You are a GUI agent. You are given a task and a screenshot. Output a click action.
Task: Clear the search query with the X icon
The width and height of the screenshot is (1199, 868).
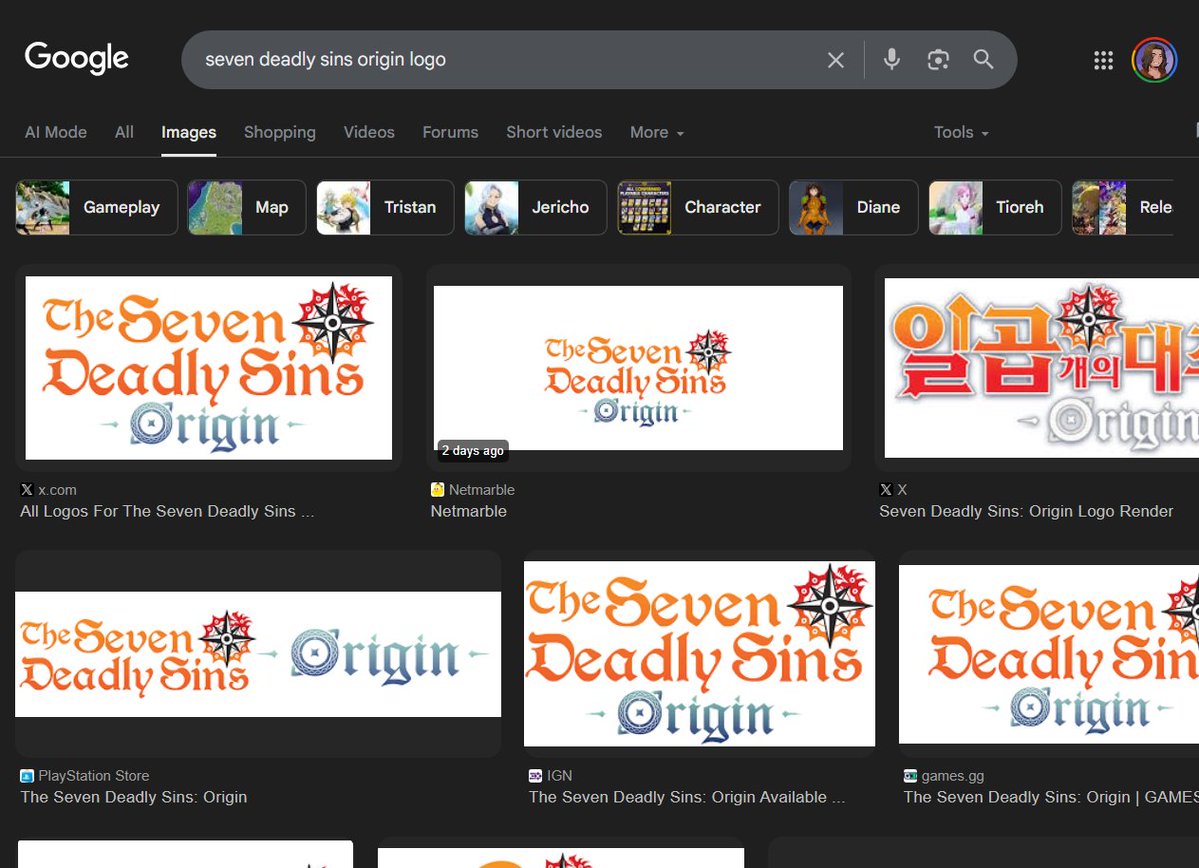836,60
